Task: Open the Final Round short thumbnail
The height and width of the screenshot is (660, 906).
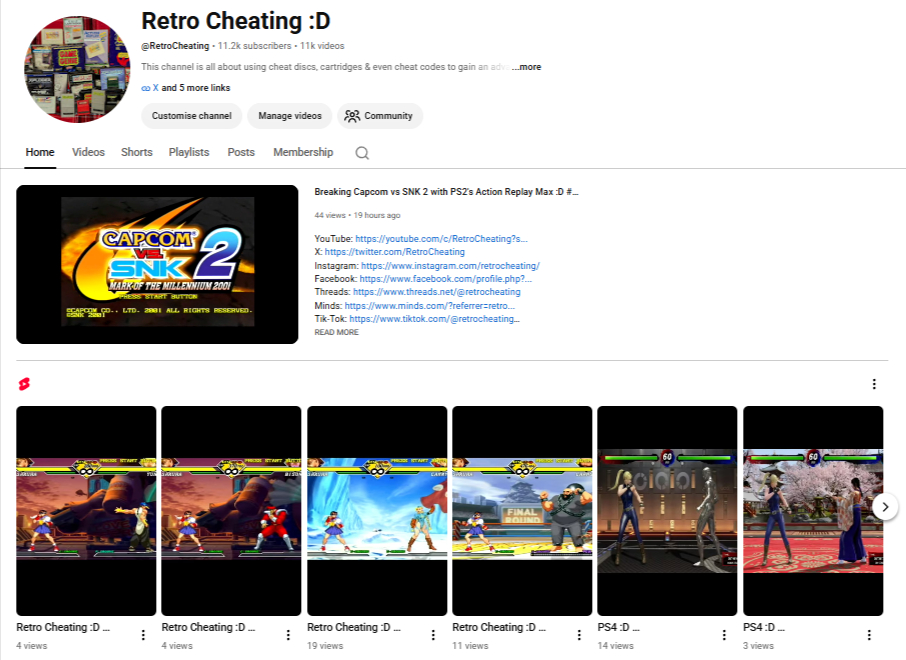Action: pyautogui.click(x=522, y=511)
